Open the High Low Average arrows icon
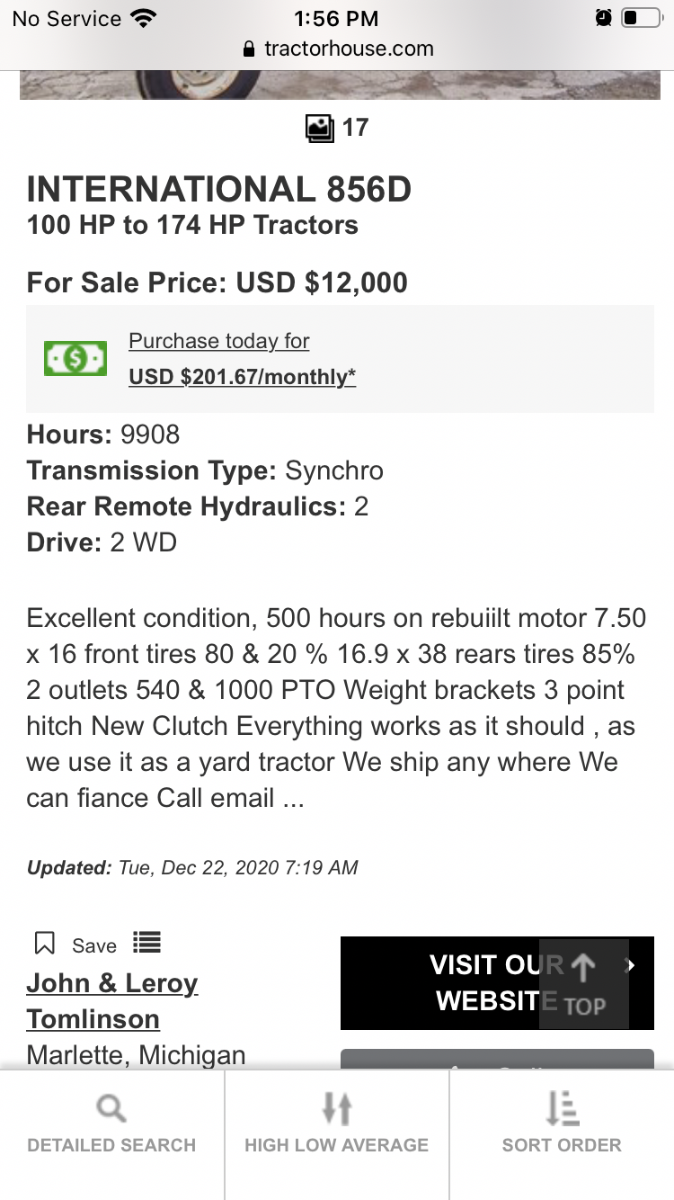674x1200 pixels. 337,1108
